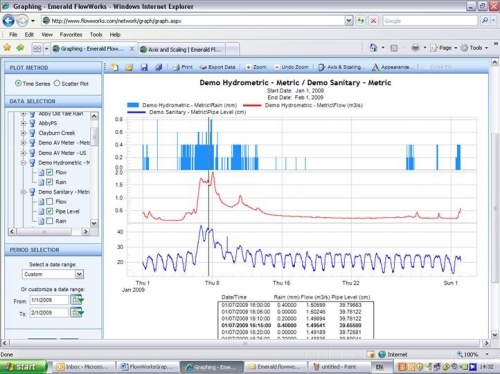
Task: Open the View menu
Action: tap(47, 34)
